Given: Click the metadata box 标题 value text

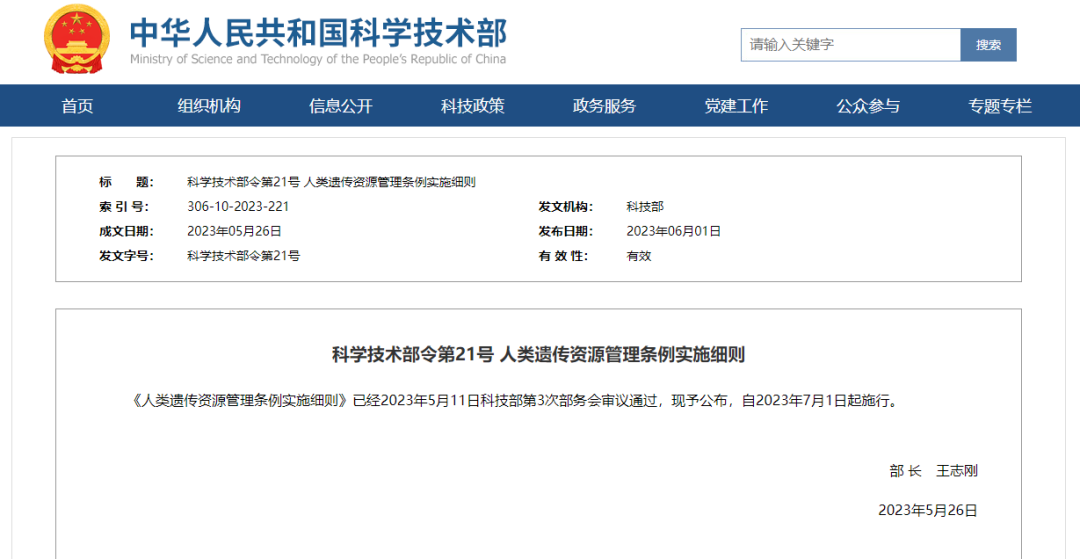Looking at the screenshot, I should pyautogui.click(x=332, y=182).
